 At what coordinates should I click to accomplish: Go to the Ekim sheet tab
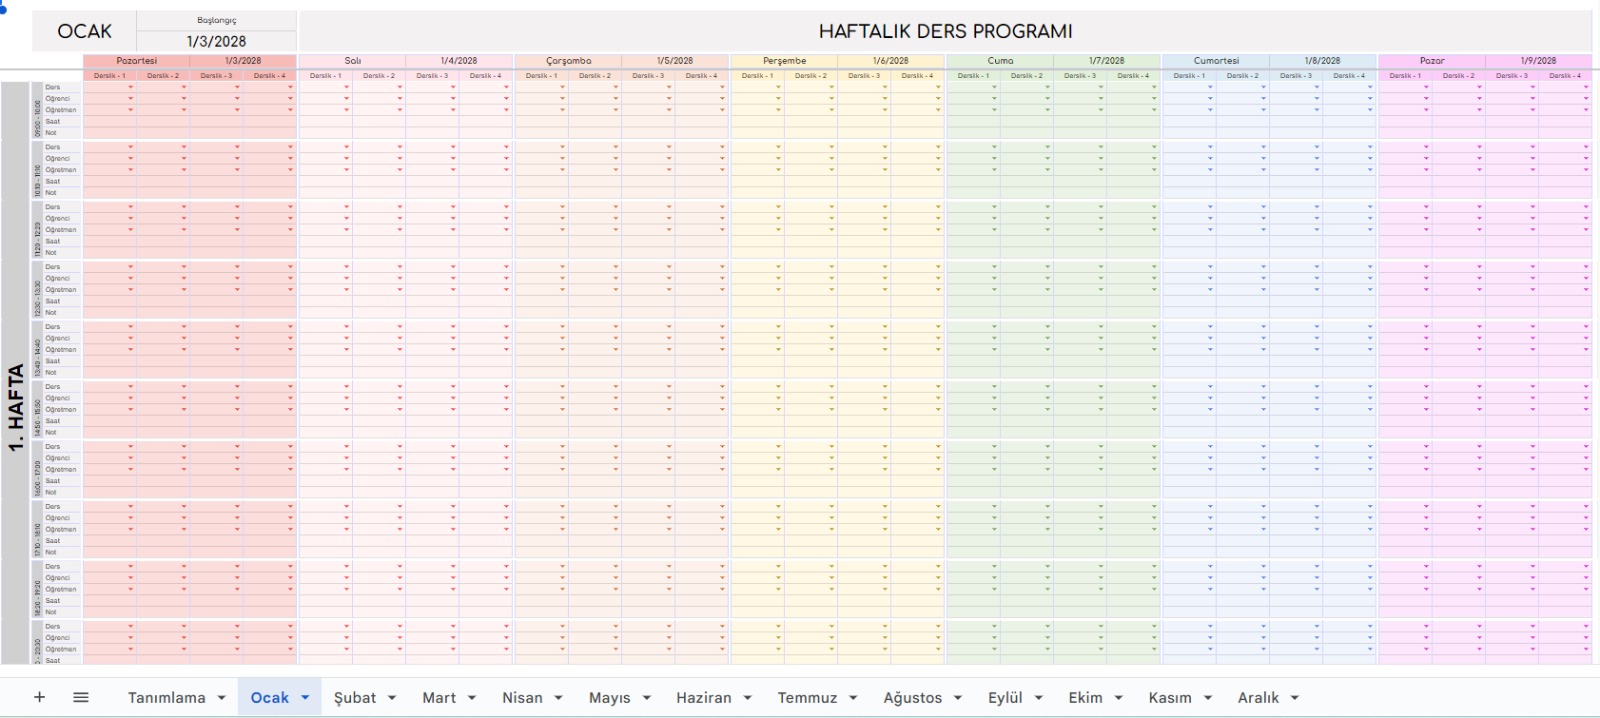click(x=1085, y=698)
